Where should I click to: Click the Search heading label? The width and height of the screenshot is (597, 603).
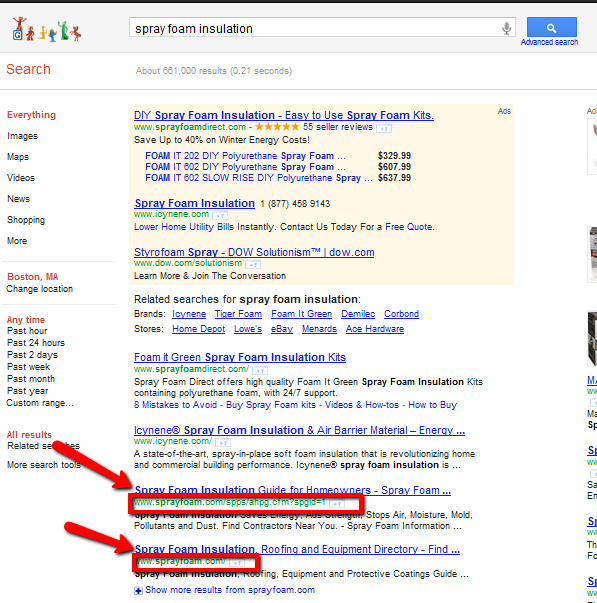click(x=28, y=70)
